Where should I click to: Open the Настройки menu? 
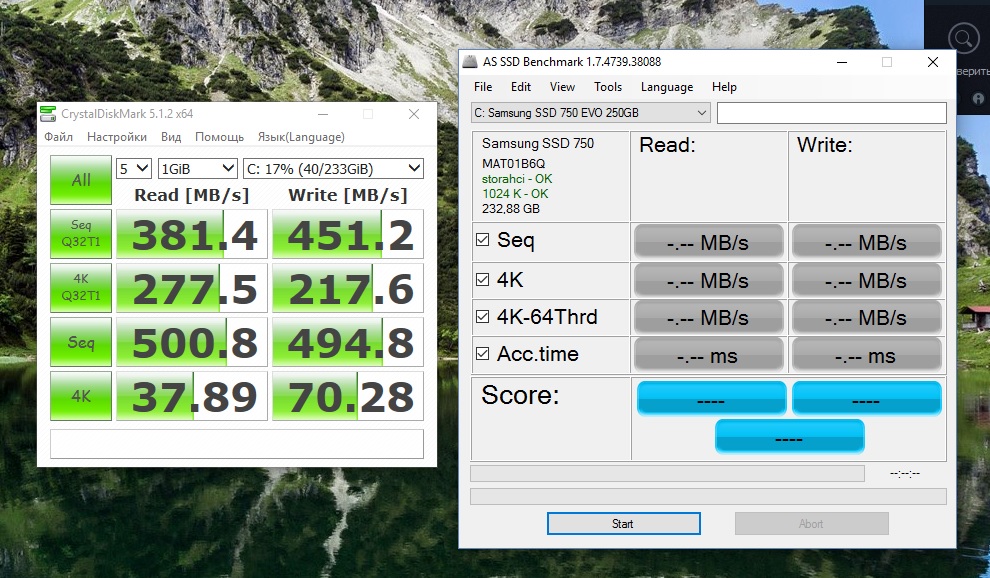click(117, 137)
